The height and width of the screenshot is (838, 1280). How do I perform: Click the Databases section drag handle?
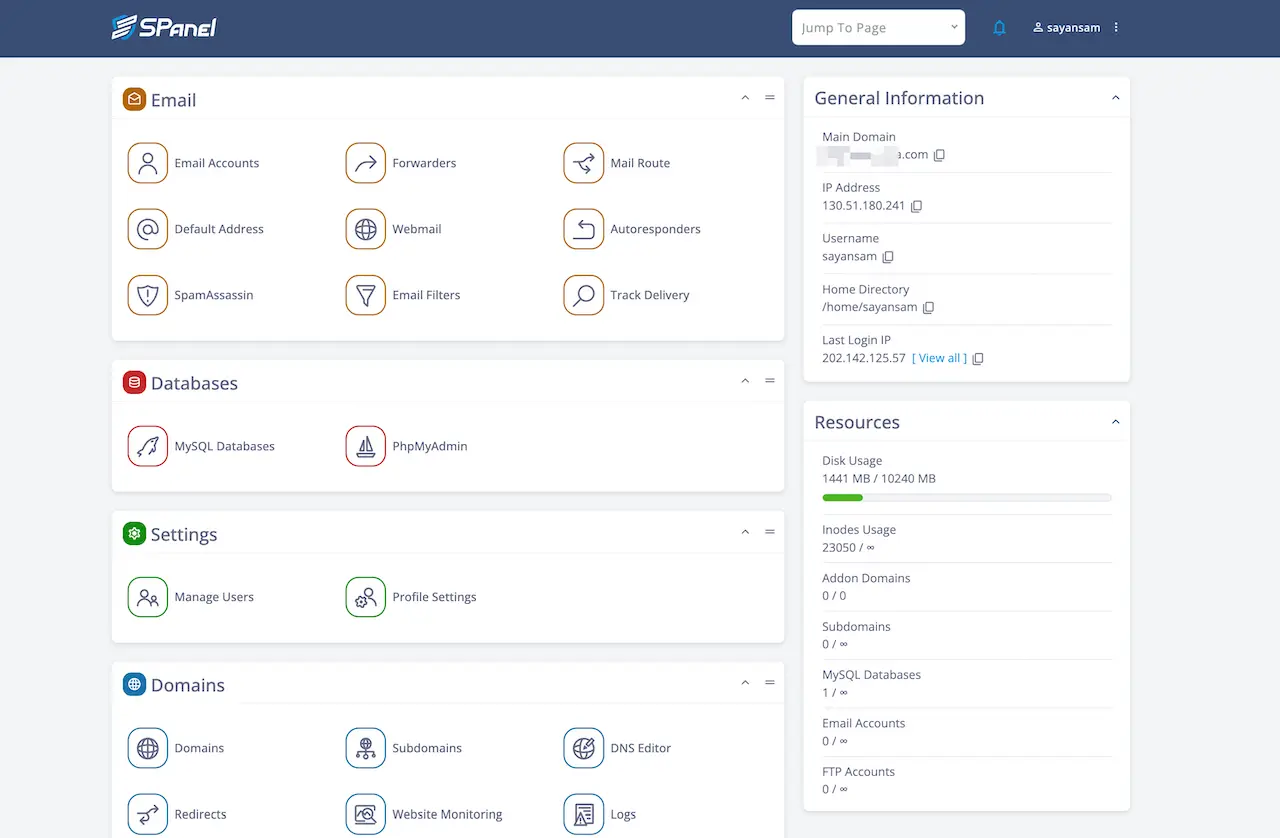(770, 381)
